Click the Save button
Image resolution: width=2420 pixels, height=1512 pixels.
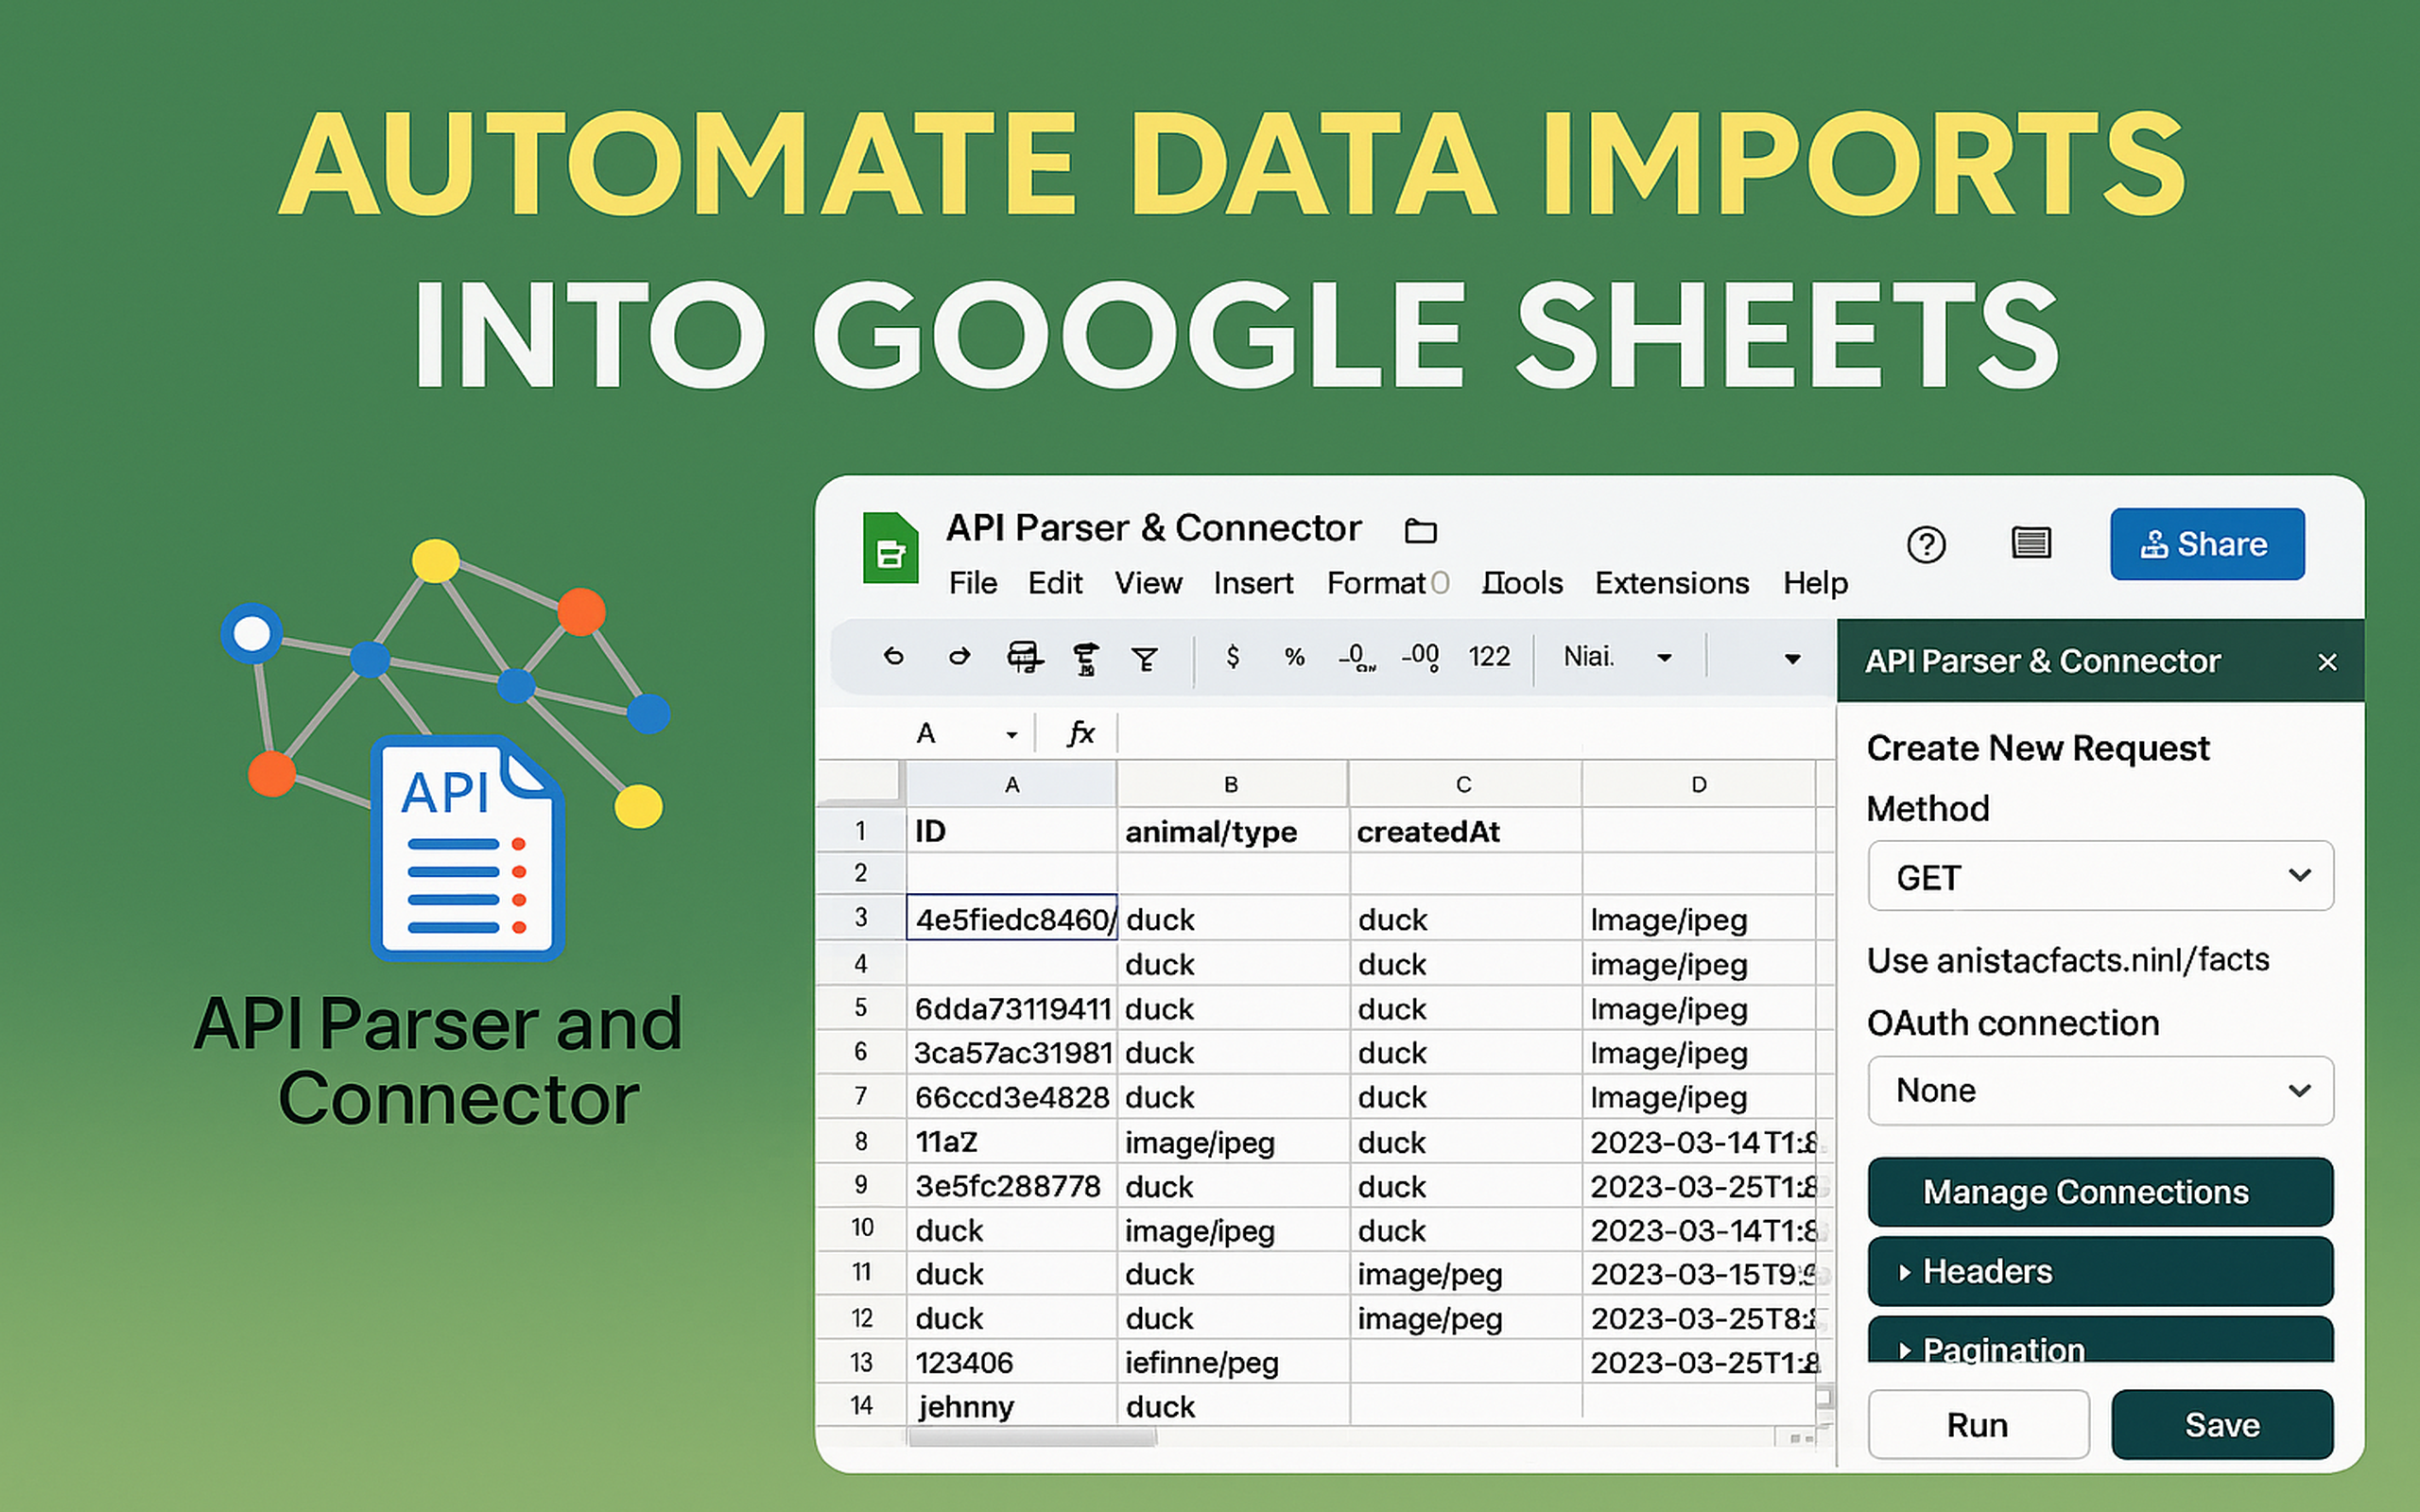2222,1425
